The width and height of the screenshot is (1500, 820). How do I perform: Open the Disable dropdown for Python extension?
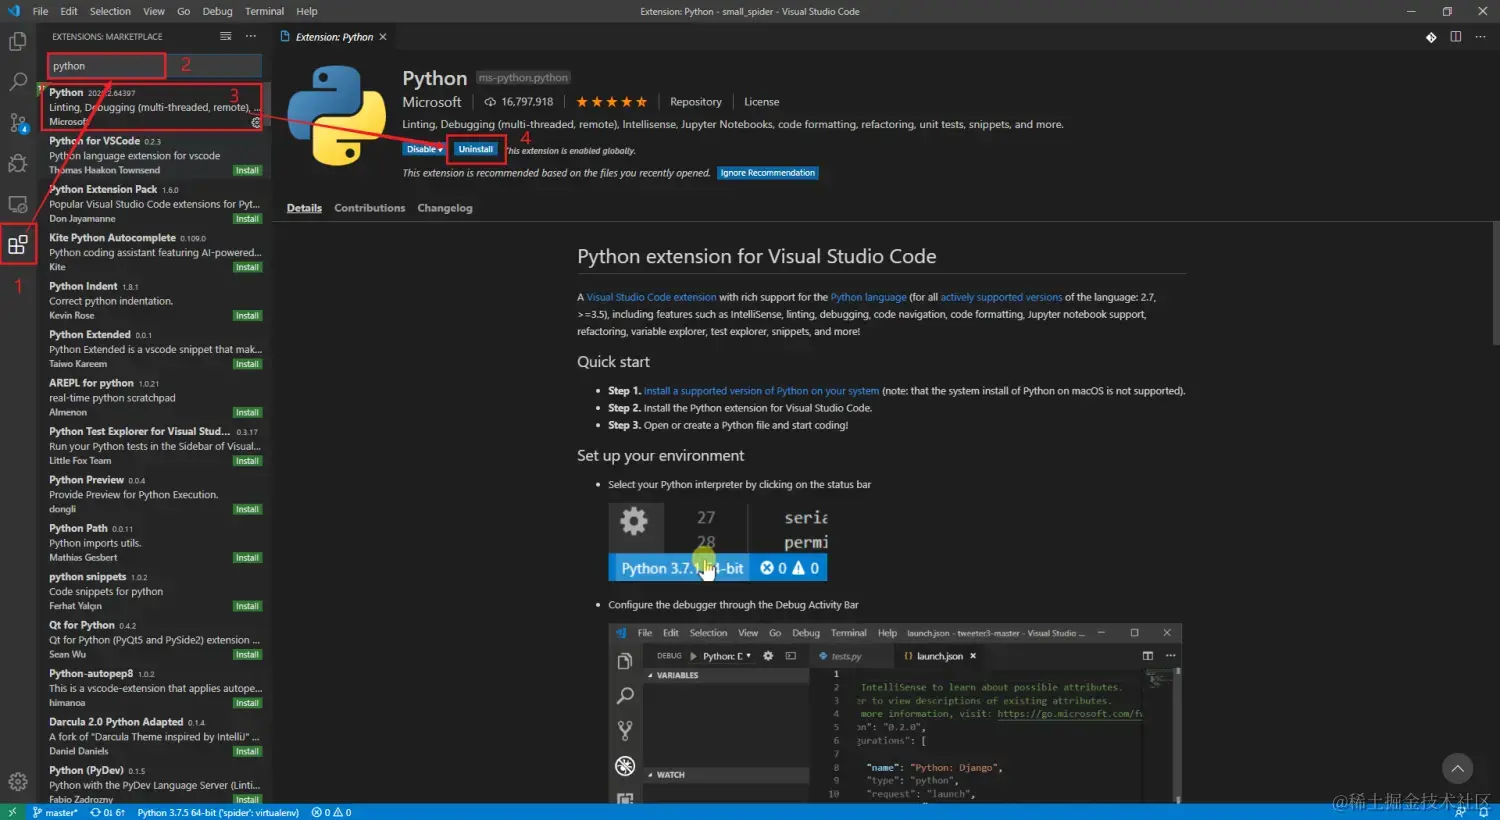click(424, 149)
